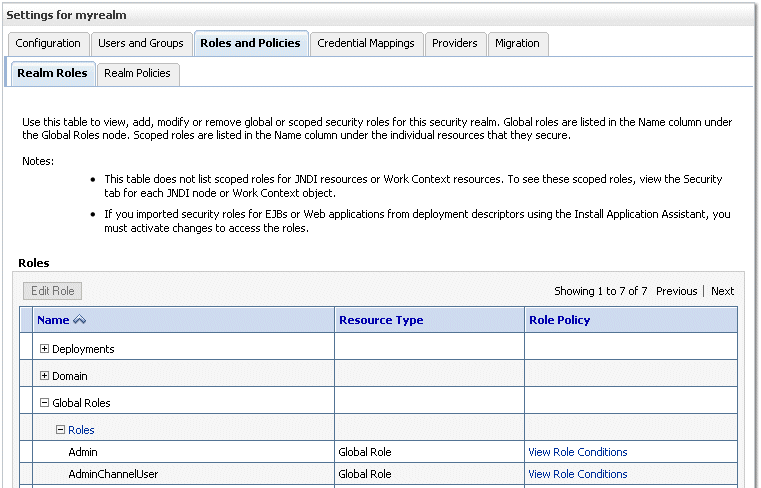Switch to Realm Policies sub-tab
This screenshot has height=488, width=761.
137,74
